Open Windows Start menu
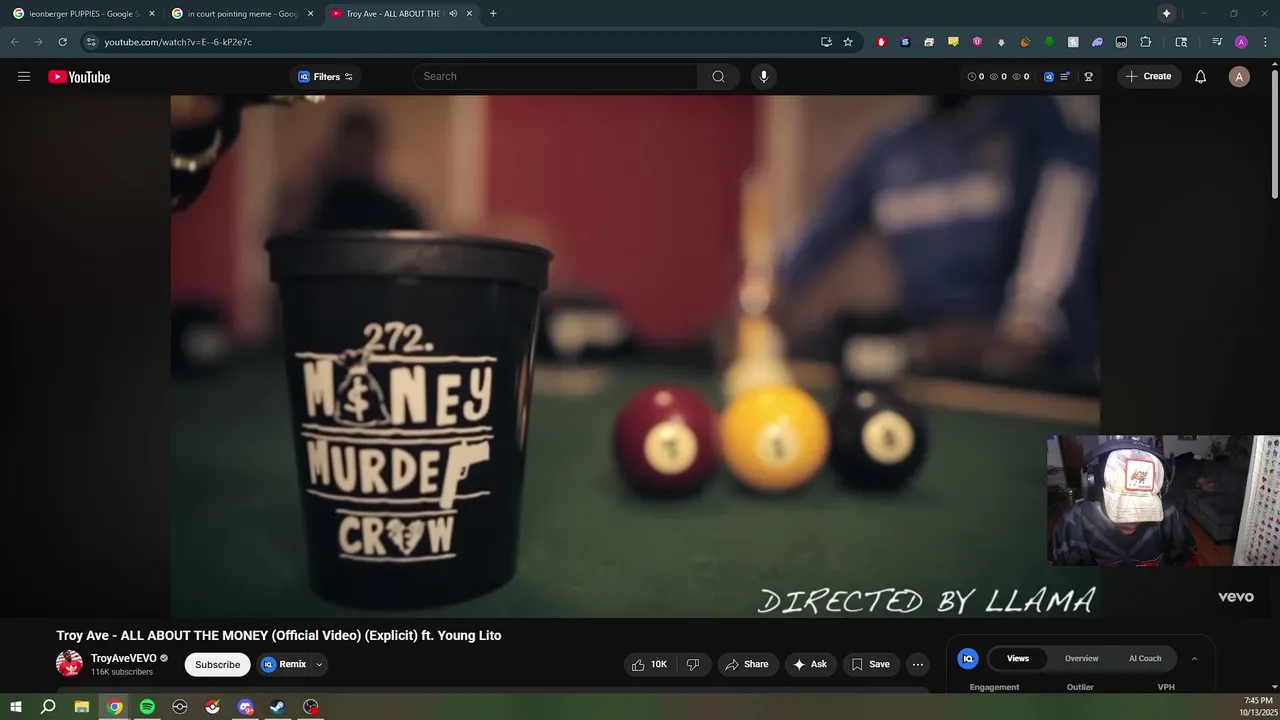The height and width of the screenshot is (720, 1280). coord(15,707)
